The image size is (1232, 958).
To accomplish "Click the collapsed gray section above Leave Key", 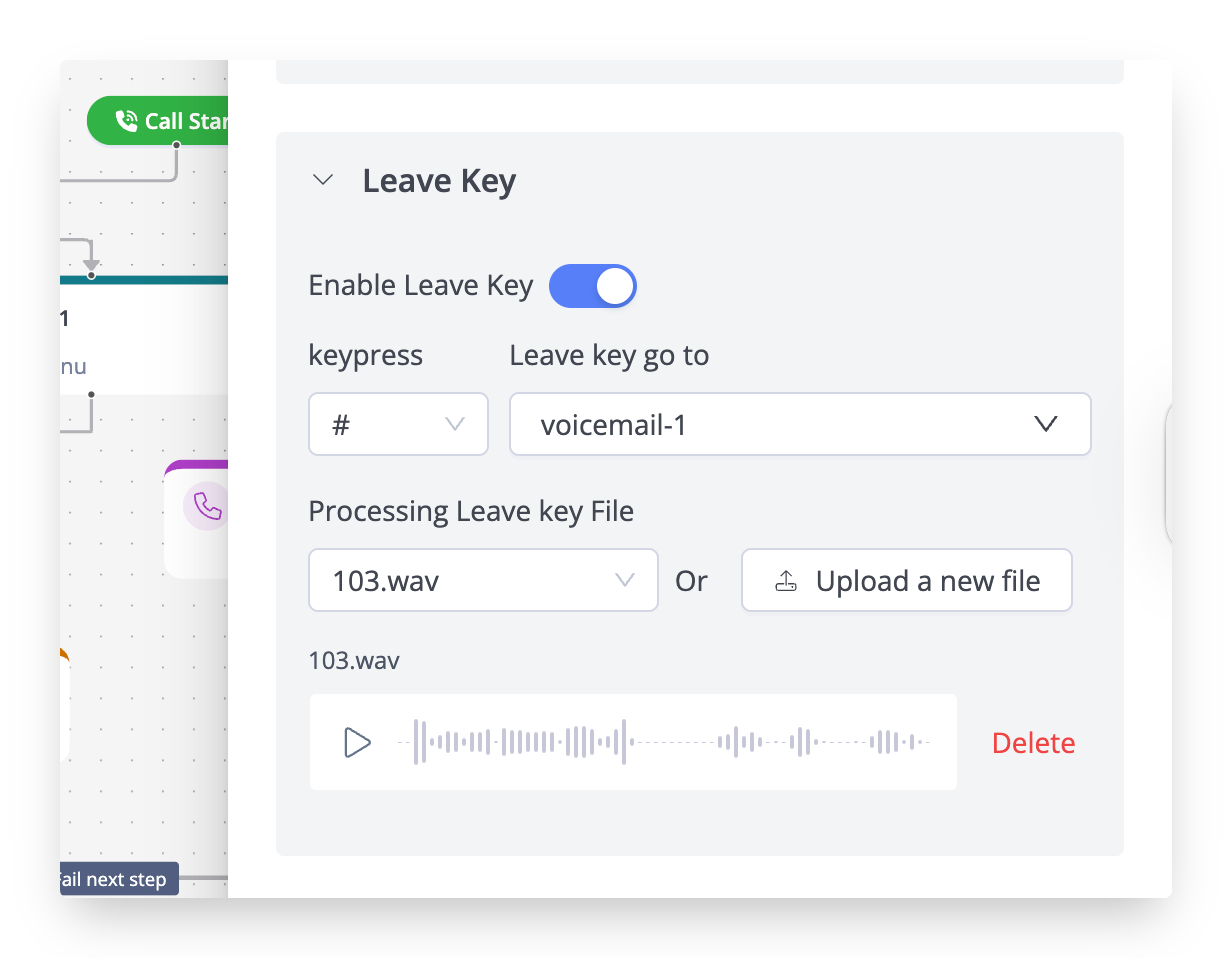I will [700, 71].
